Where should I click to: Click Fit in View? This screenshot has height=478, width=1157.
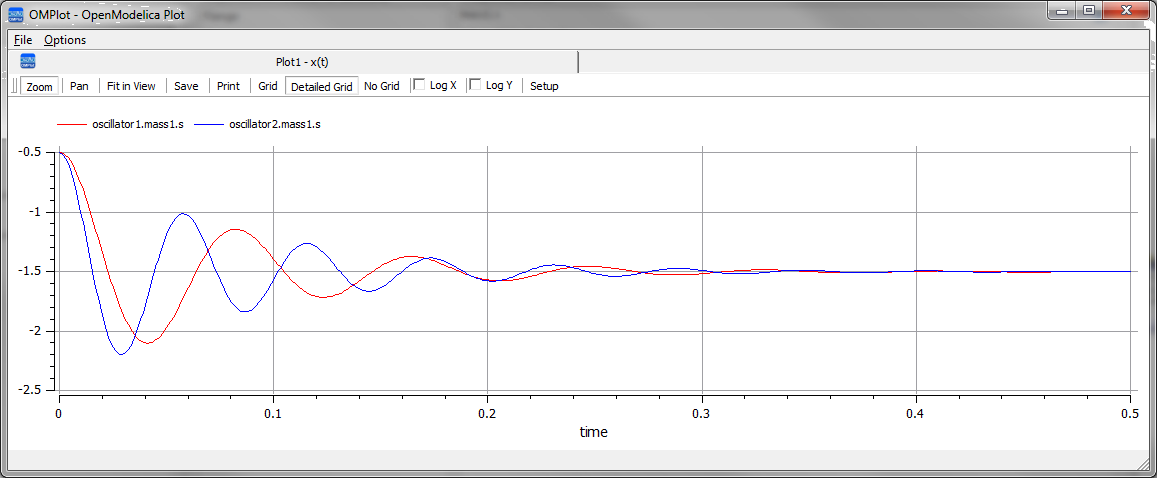(x=131, y=86)
